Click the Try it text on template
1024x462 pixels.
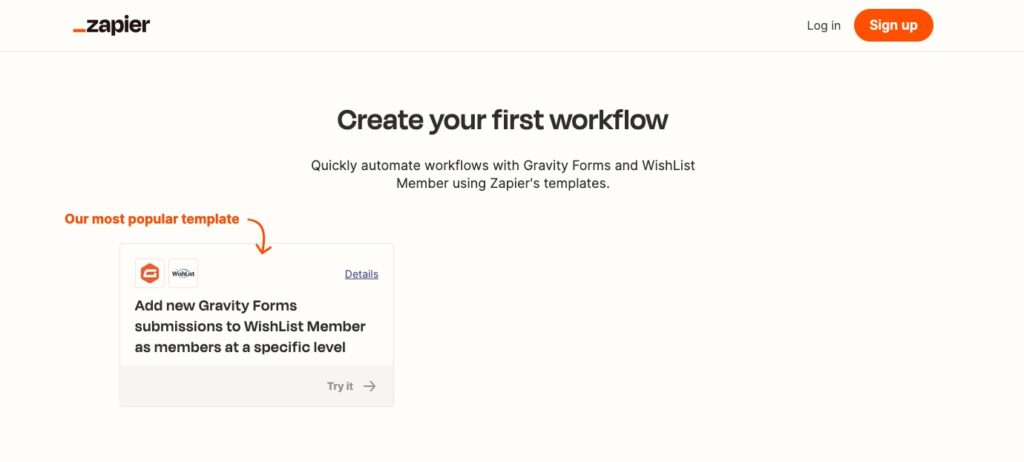(340, 386)
